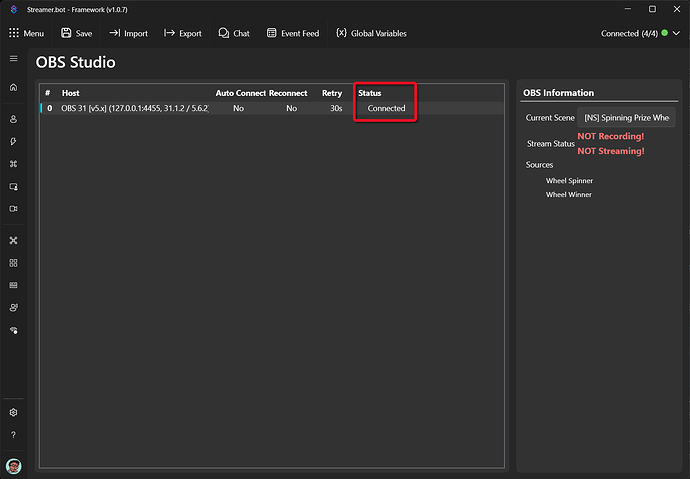690x479 pixels.
Task: Select the OBS 31 connection row
Action: [272, 108]
